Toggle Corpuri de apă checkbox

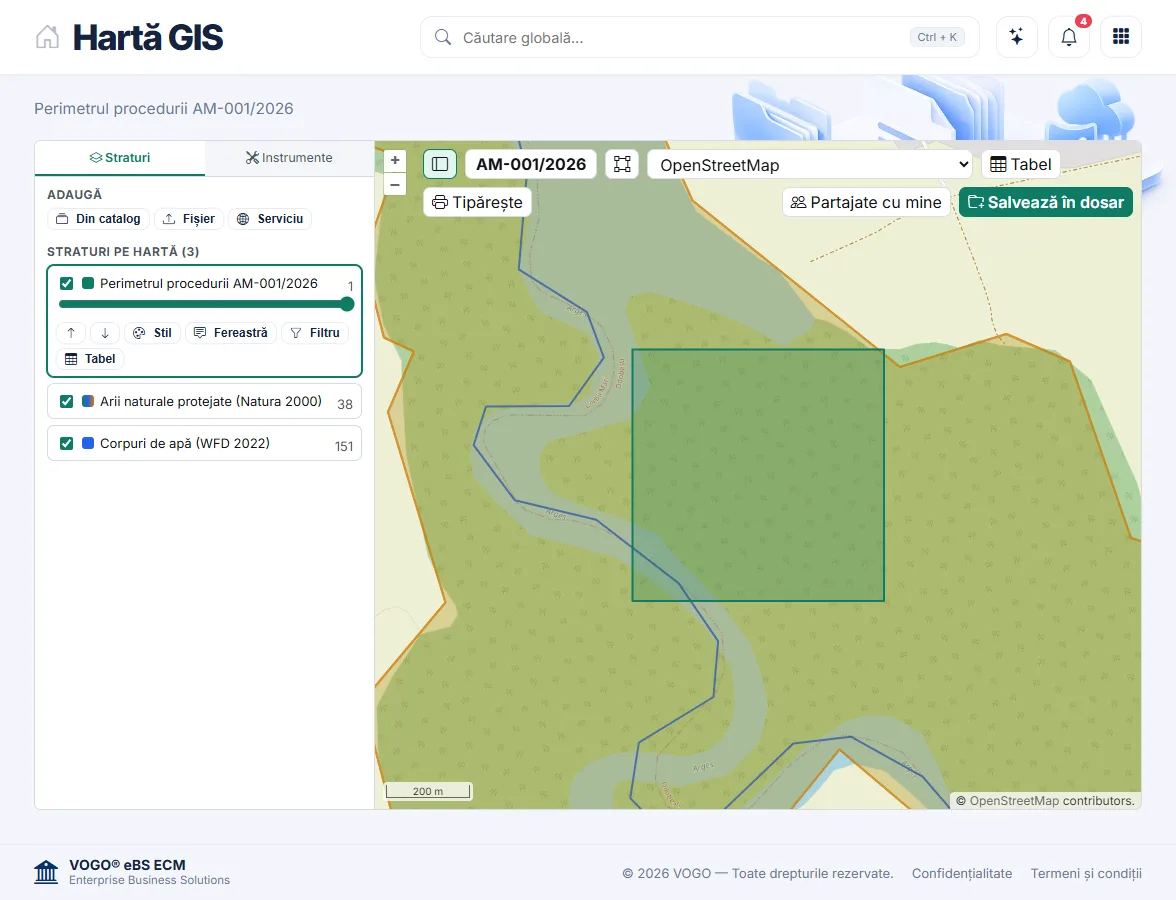point(67,443)
